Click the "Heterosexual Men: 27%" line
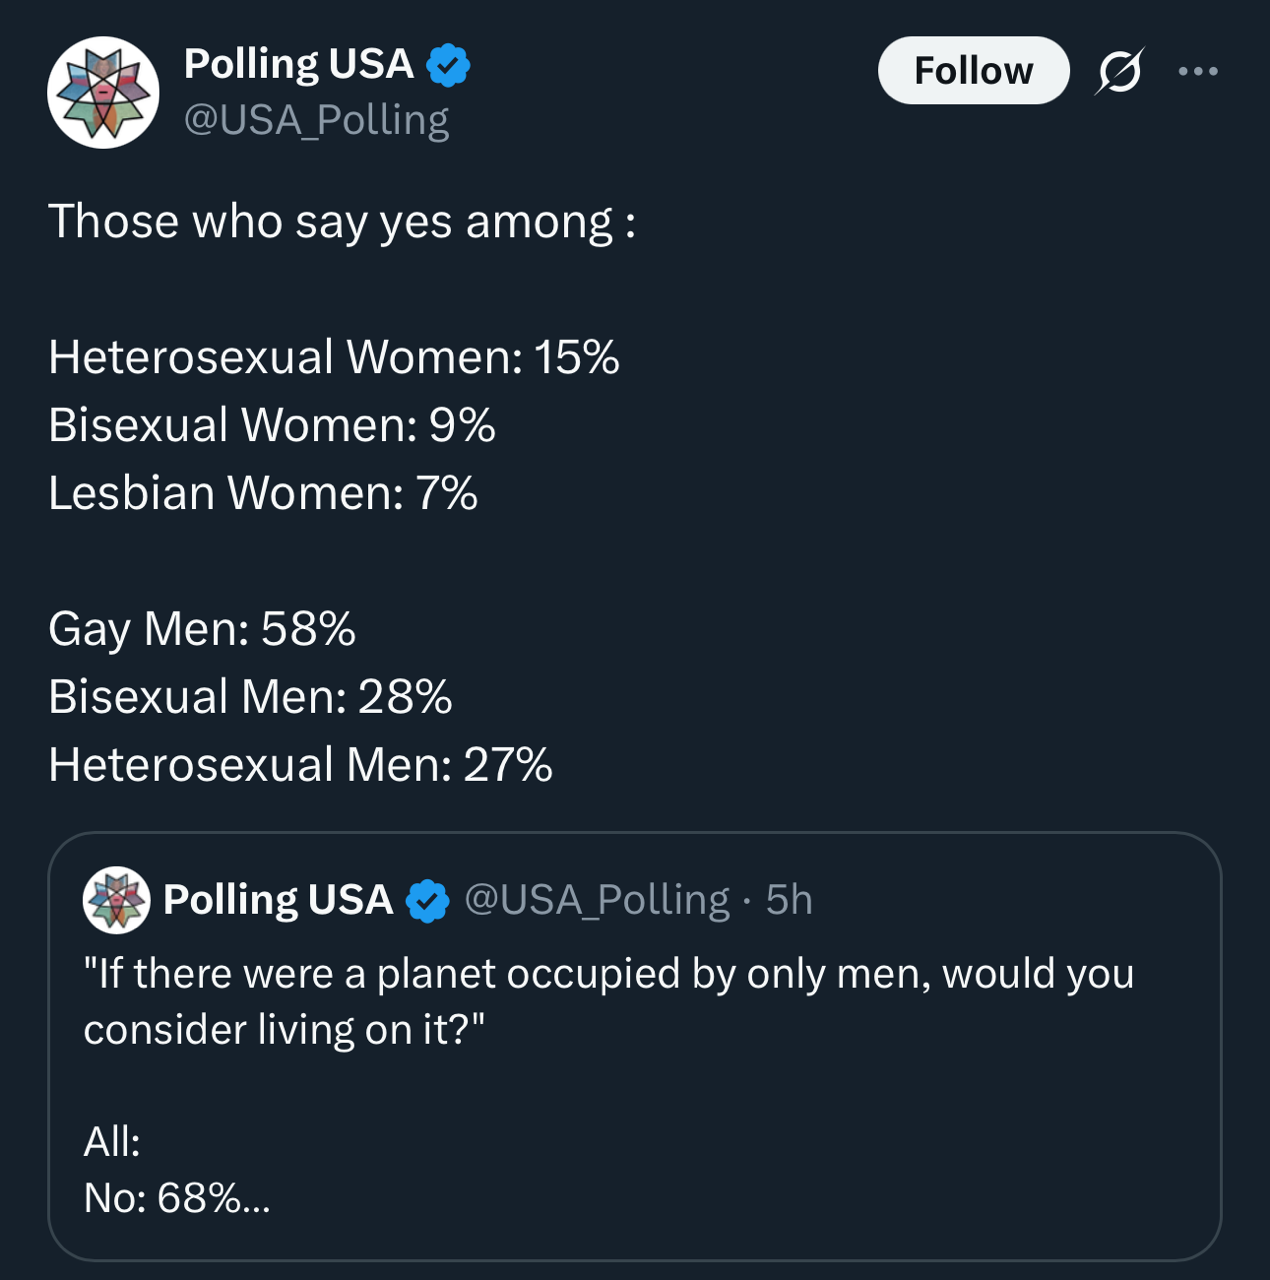This screenshot has height=1280, width=1270. point(300,765)
